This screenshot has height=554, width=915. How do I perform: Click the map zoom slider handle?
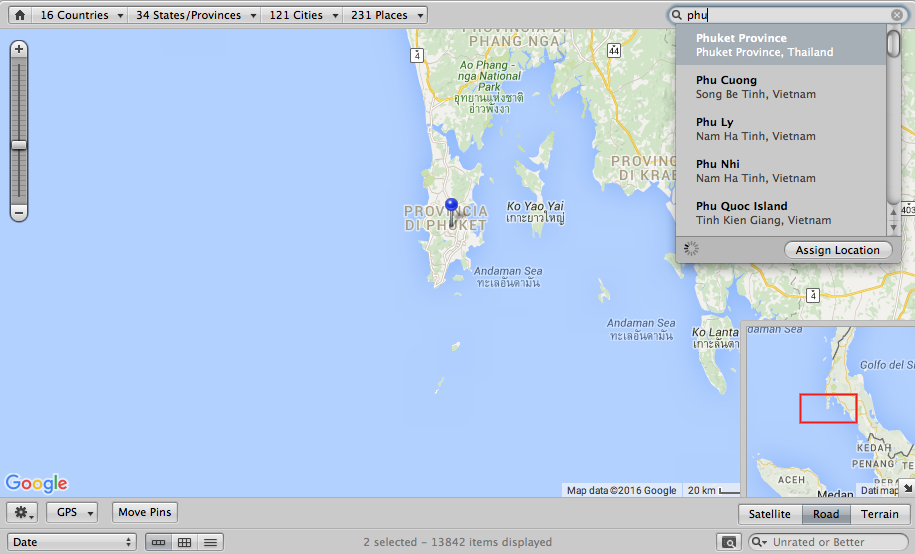[19, 145]
